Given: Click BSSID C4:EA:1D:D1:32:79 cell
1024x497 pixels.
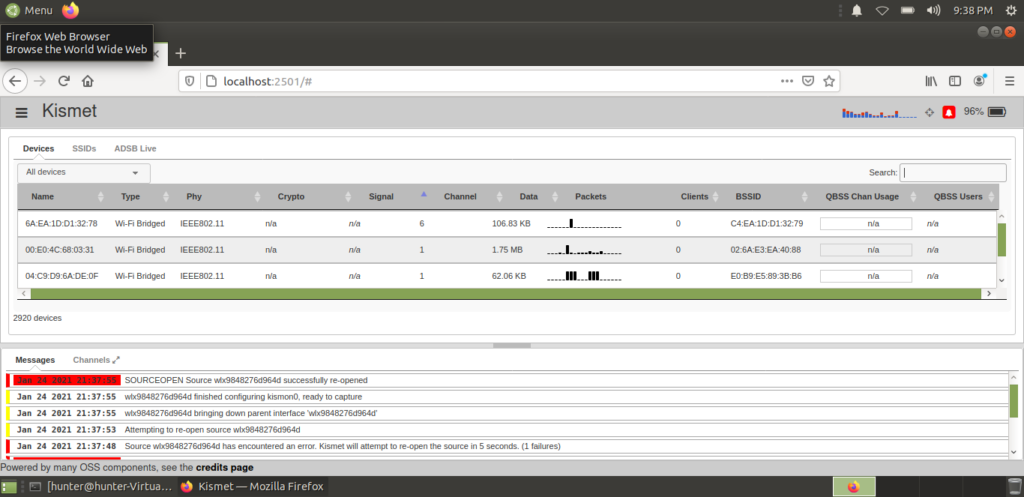Looking at the screenshot, I should [767, 223].
